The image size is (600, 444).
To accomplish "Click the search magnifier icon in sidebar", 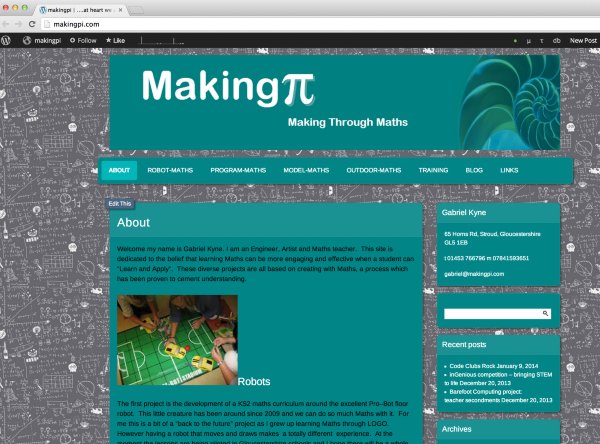I will 546,314.
